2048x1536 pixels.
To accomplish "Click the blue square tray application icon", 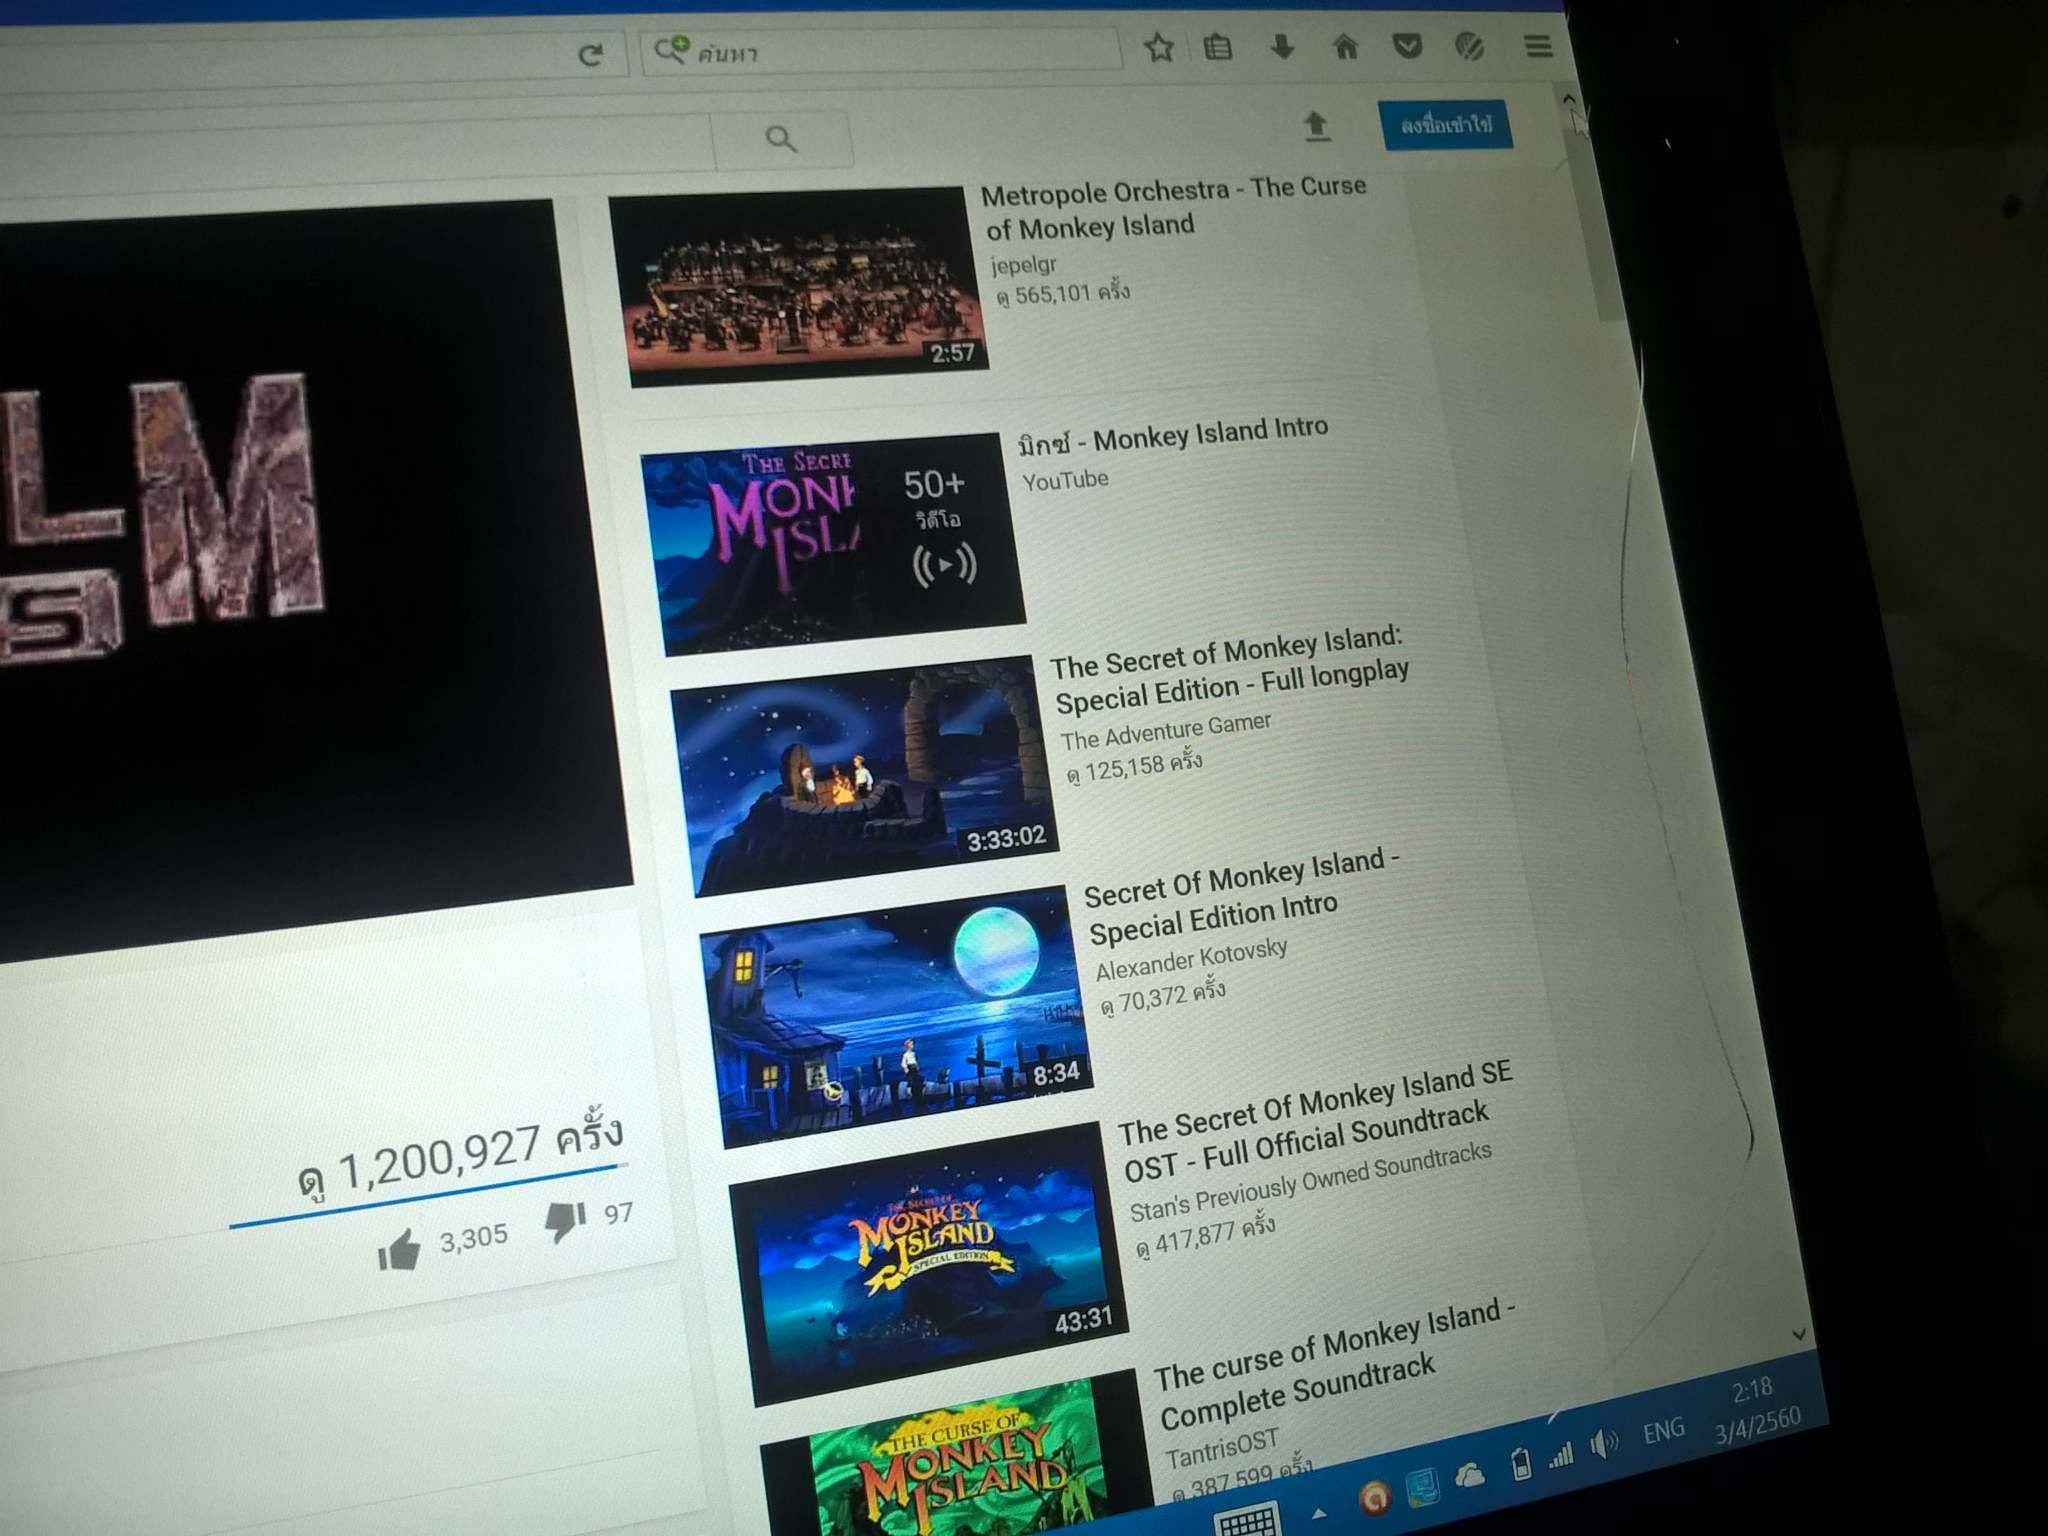I will (1423, 1487).
